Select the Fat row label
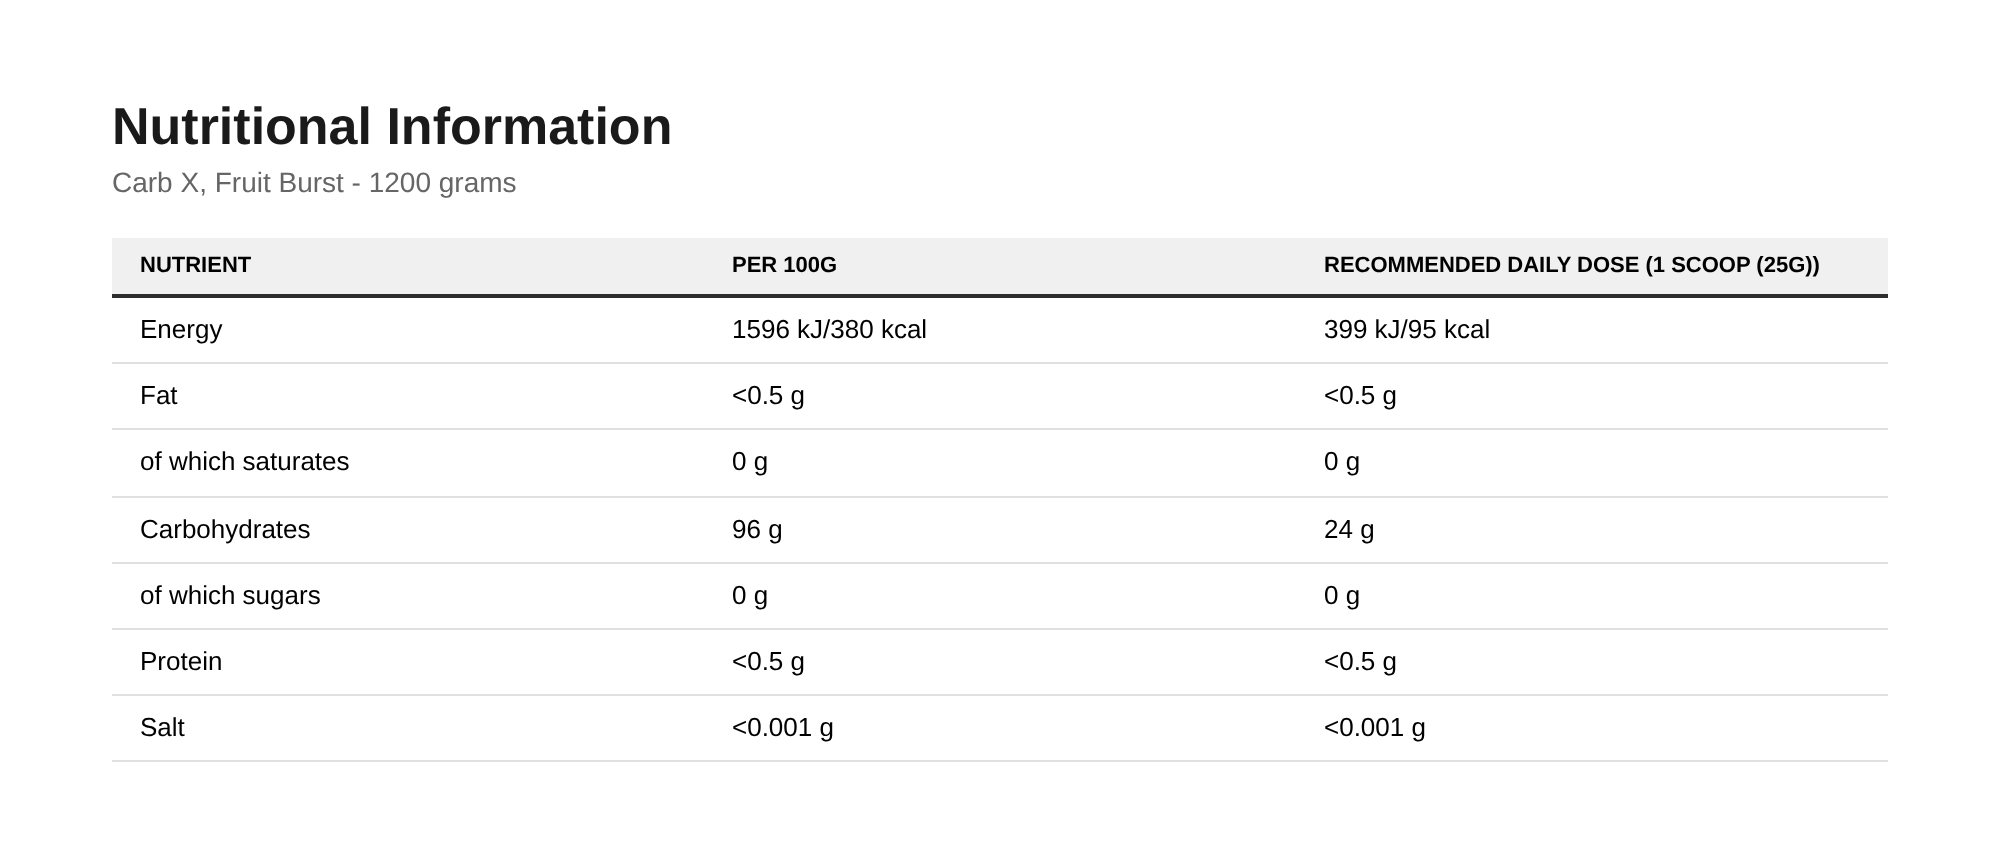This screenshot has height=860, width=2000. pos(158,396)
